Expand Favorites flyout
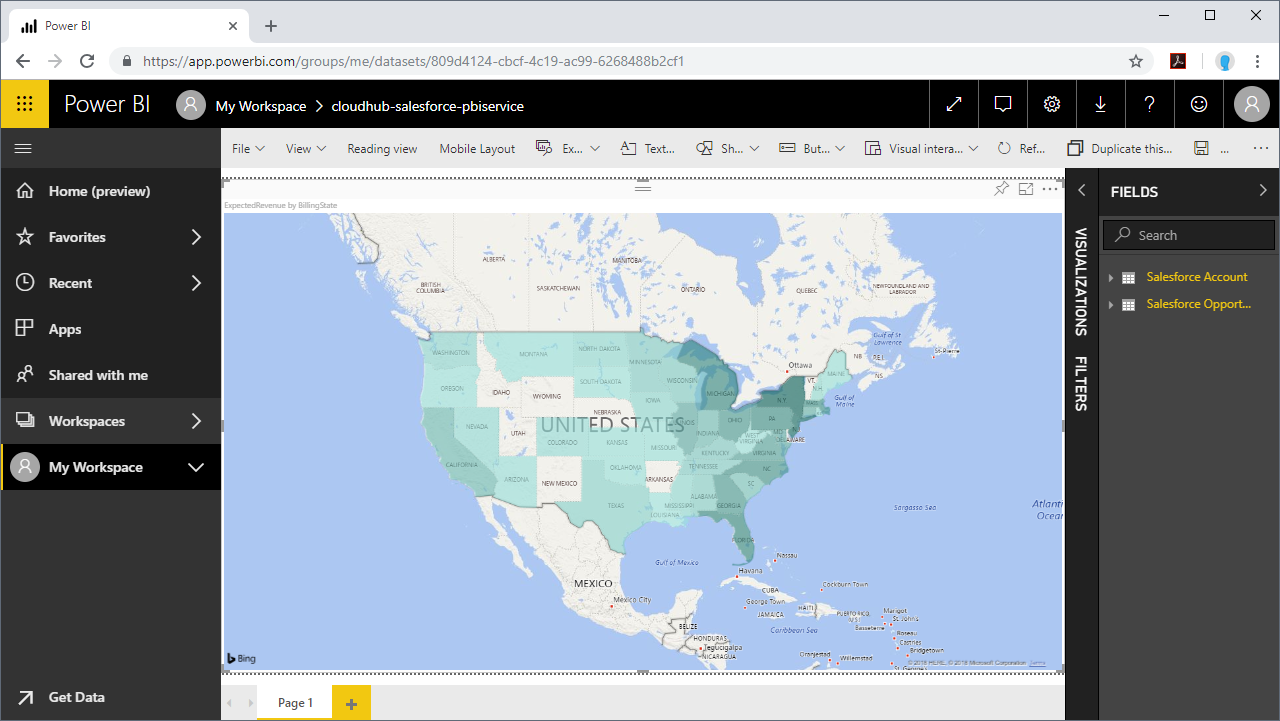Viewport: 1280px width, 721px height. tap(196, 237)
